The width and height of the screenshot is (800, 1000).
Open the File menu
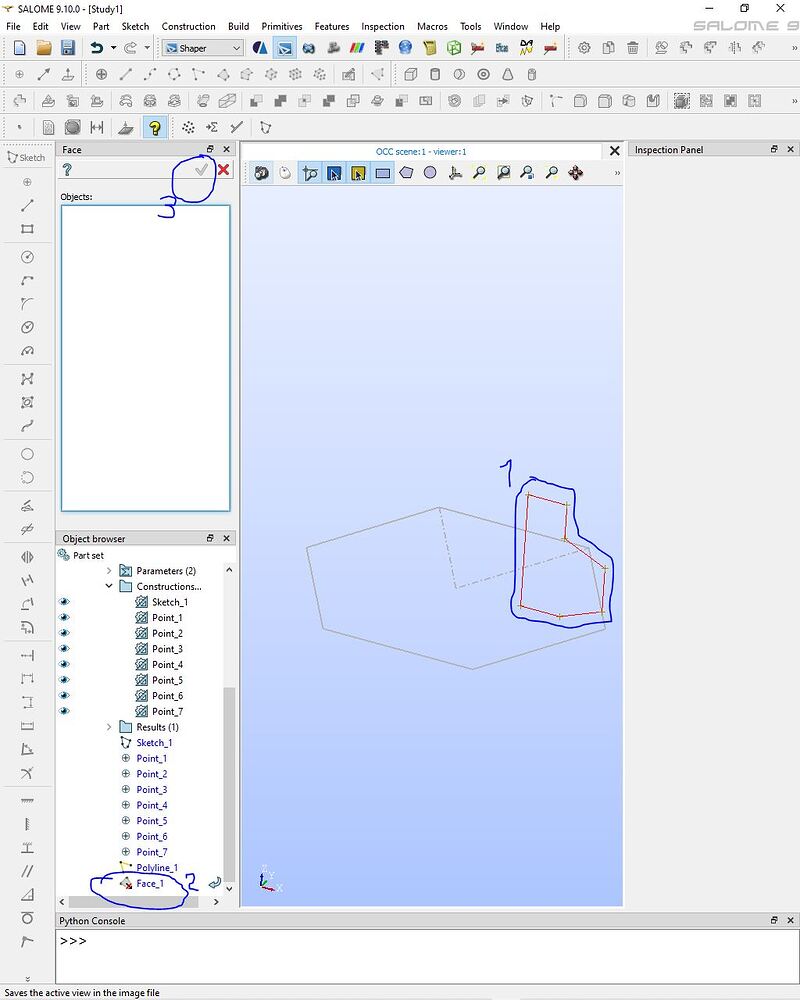13,27
